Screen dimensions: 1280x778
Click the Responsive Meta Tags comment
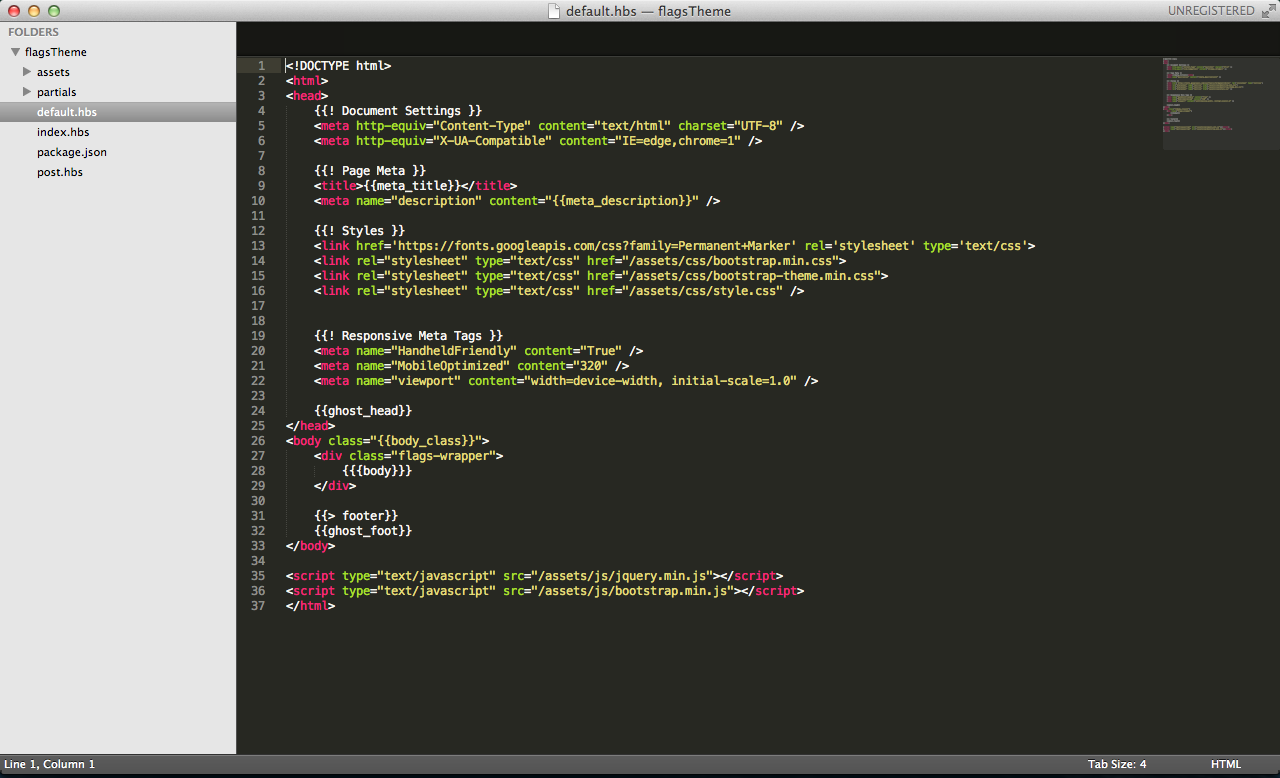[408, 336]
